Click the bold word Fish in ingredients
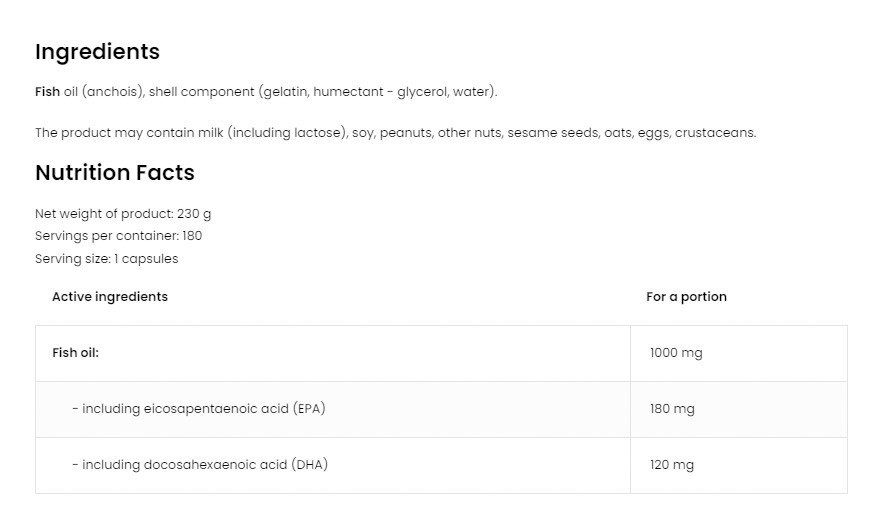887x524 pixels. tap(47, 92)
